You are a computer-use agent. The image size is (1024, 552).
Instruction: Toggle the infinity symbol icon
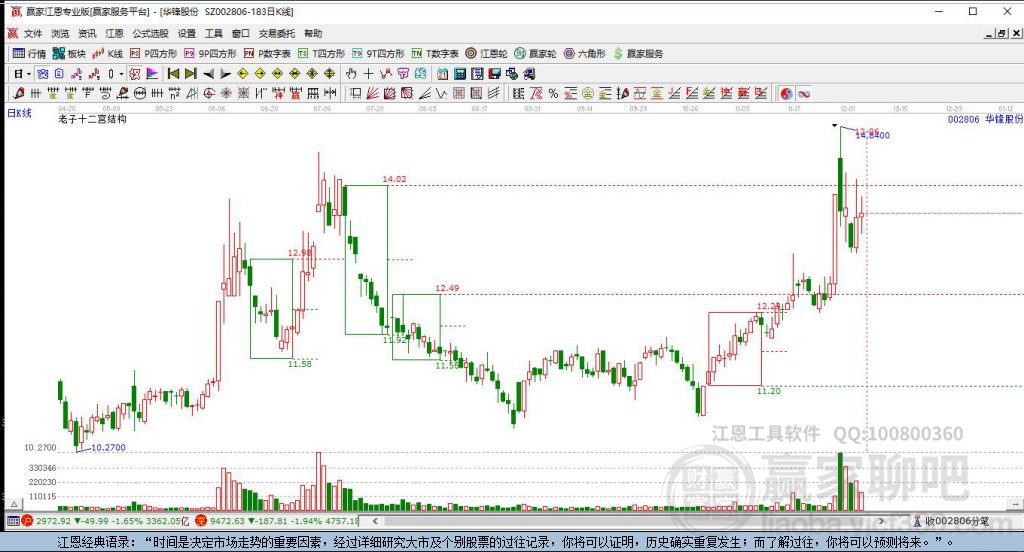click(x=804, y=94)
